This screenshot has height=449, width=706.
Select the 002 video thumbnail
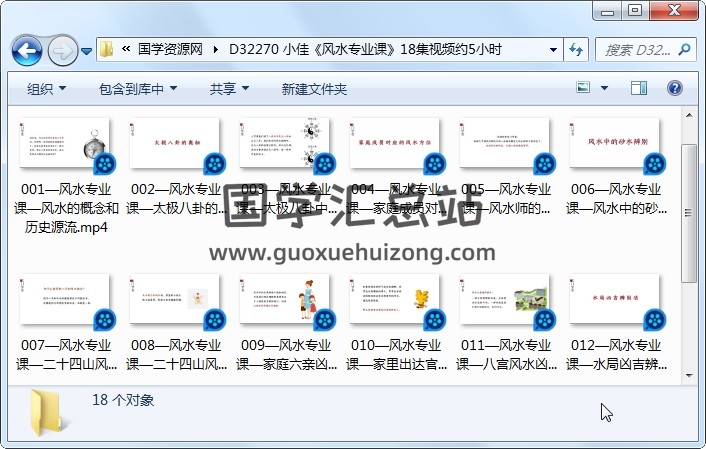point(176,145)
